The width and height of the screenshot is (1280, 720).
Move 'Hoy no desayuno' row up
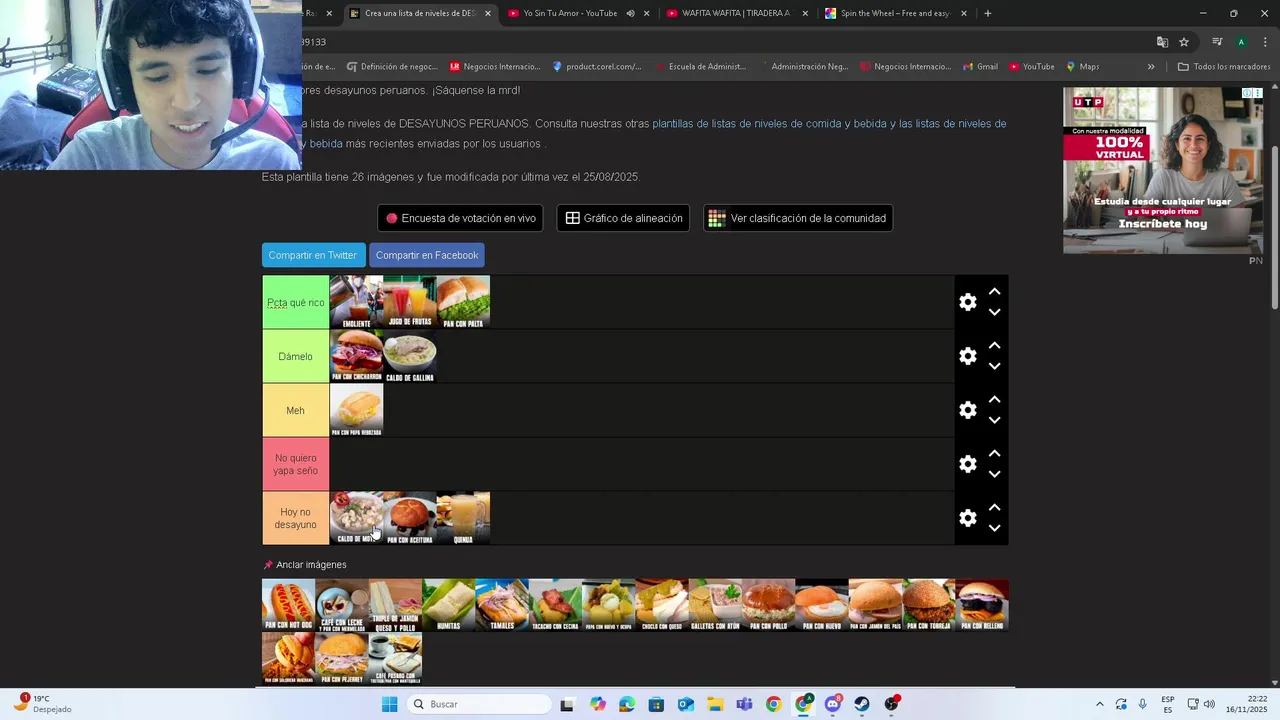coord(994,508)
